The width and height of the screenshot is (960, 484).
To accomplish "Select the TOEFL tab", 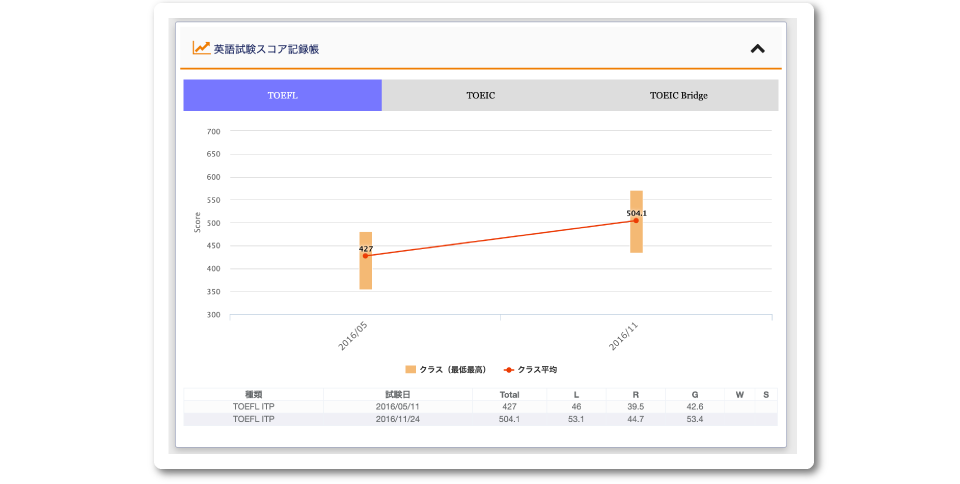I will (282, 95).
